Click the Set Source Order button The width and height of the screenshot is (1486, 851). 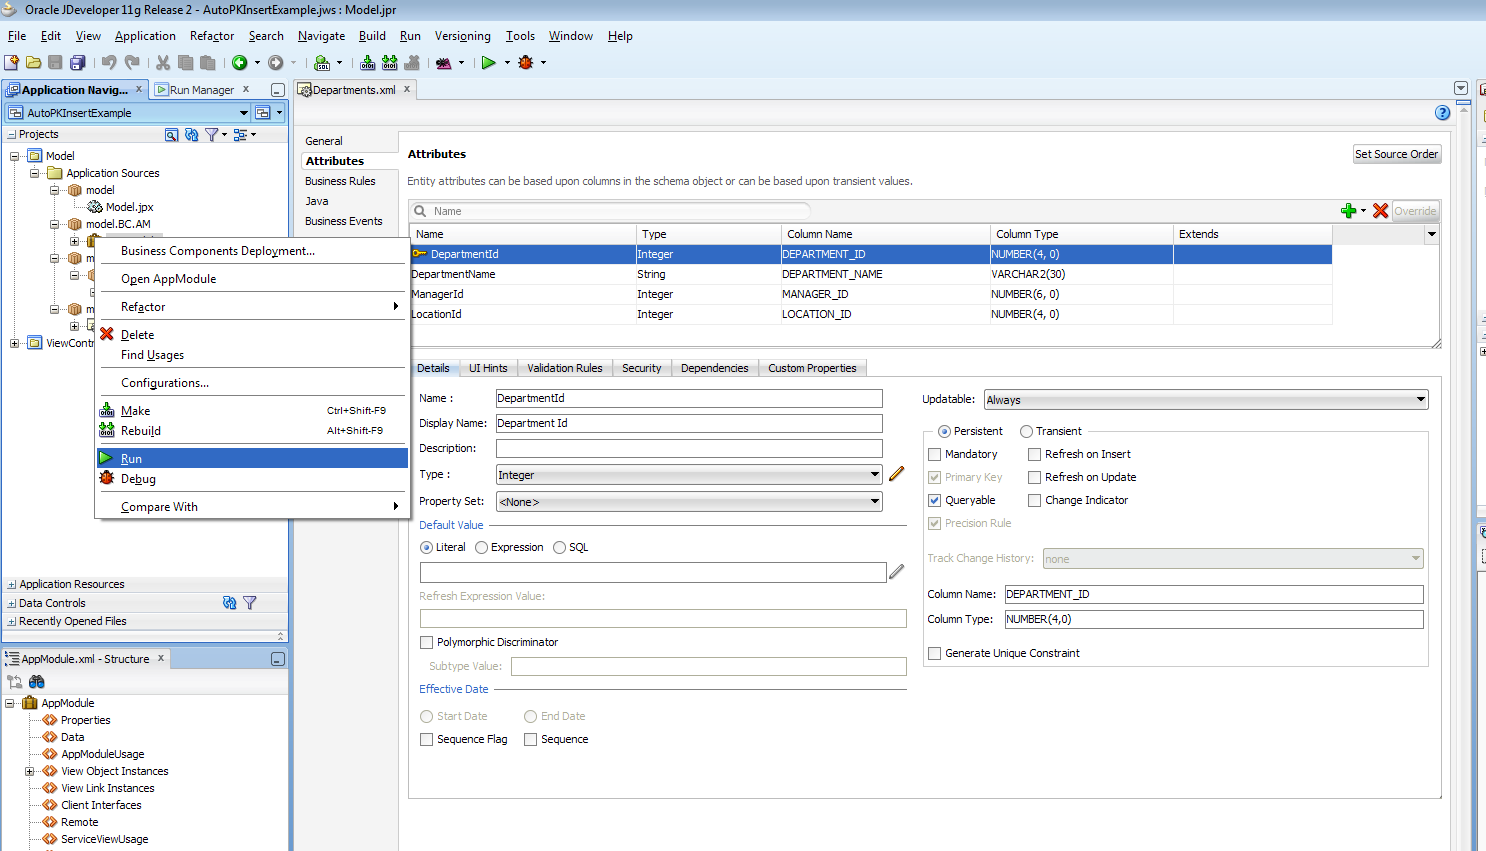point(1397,154)
